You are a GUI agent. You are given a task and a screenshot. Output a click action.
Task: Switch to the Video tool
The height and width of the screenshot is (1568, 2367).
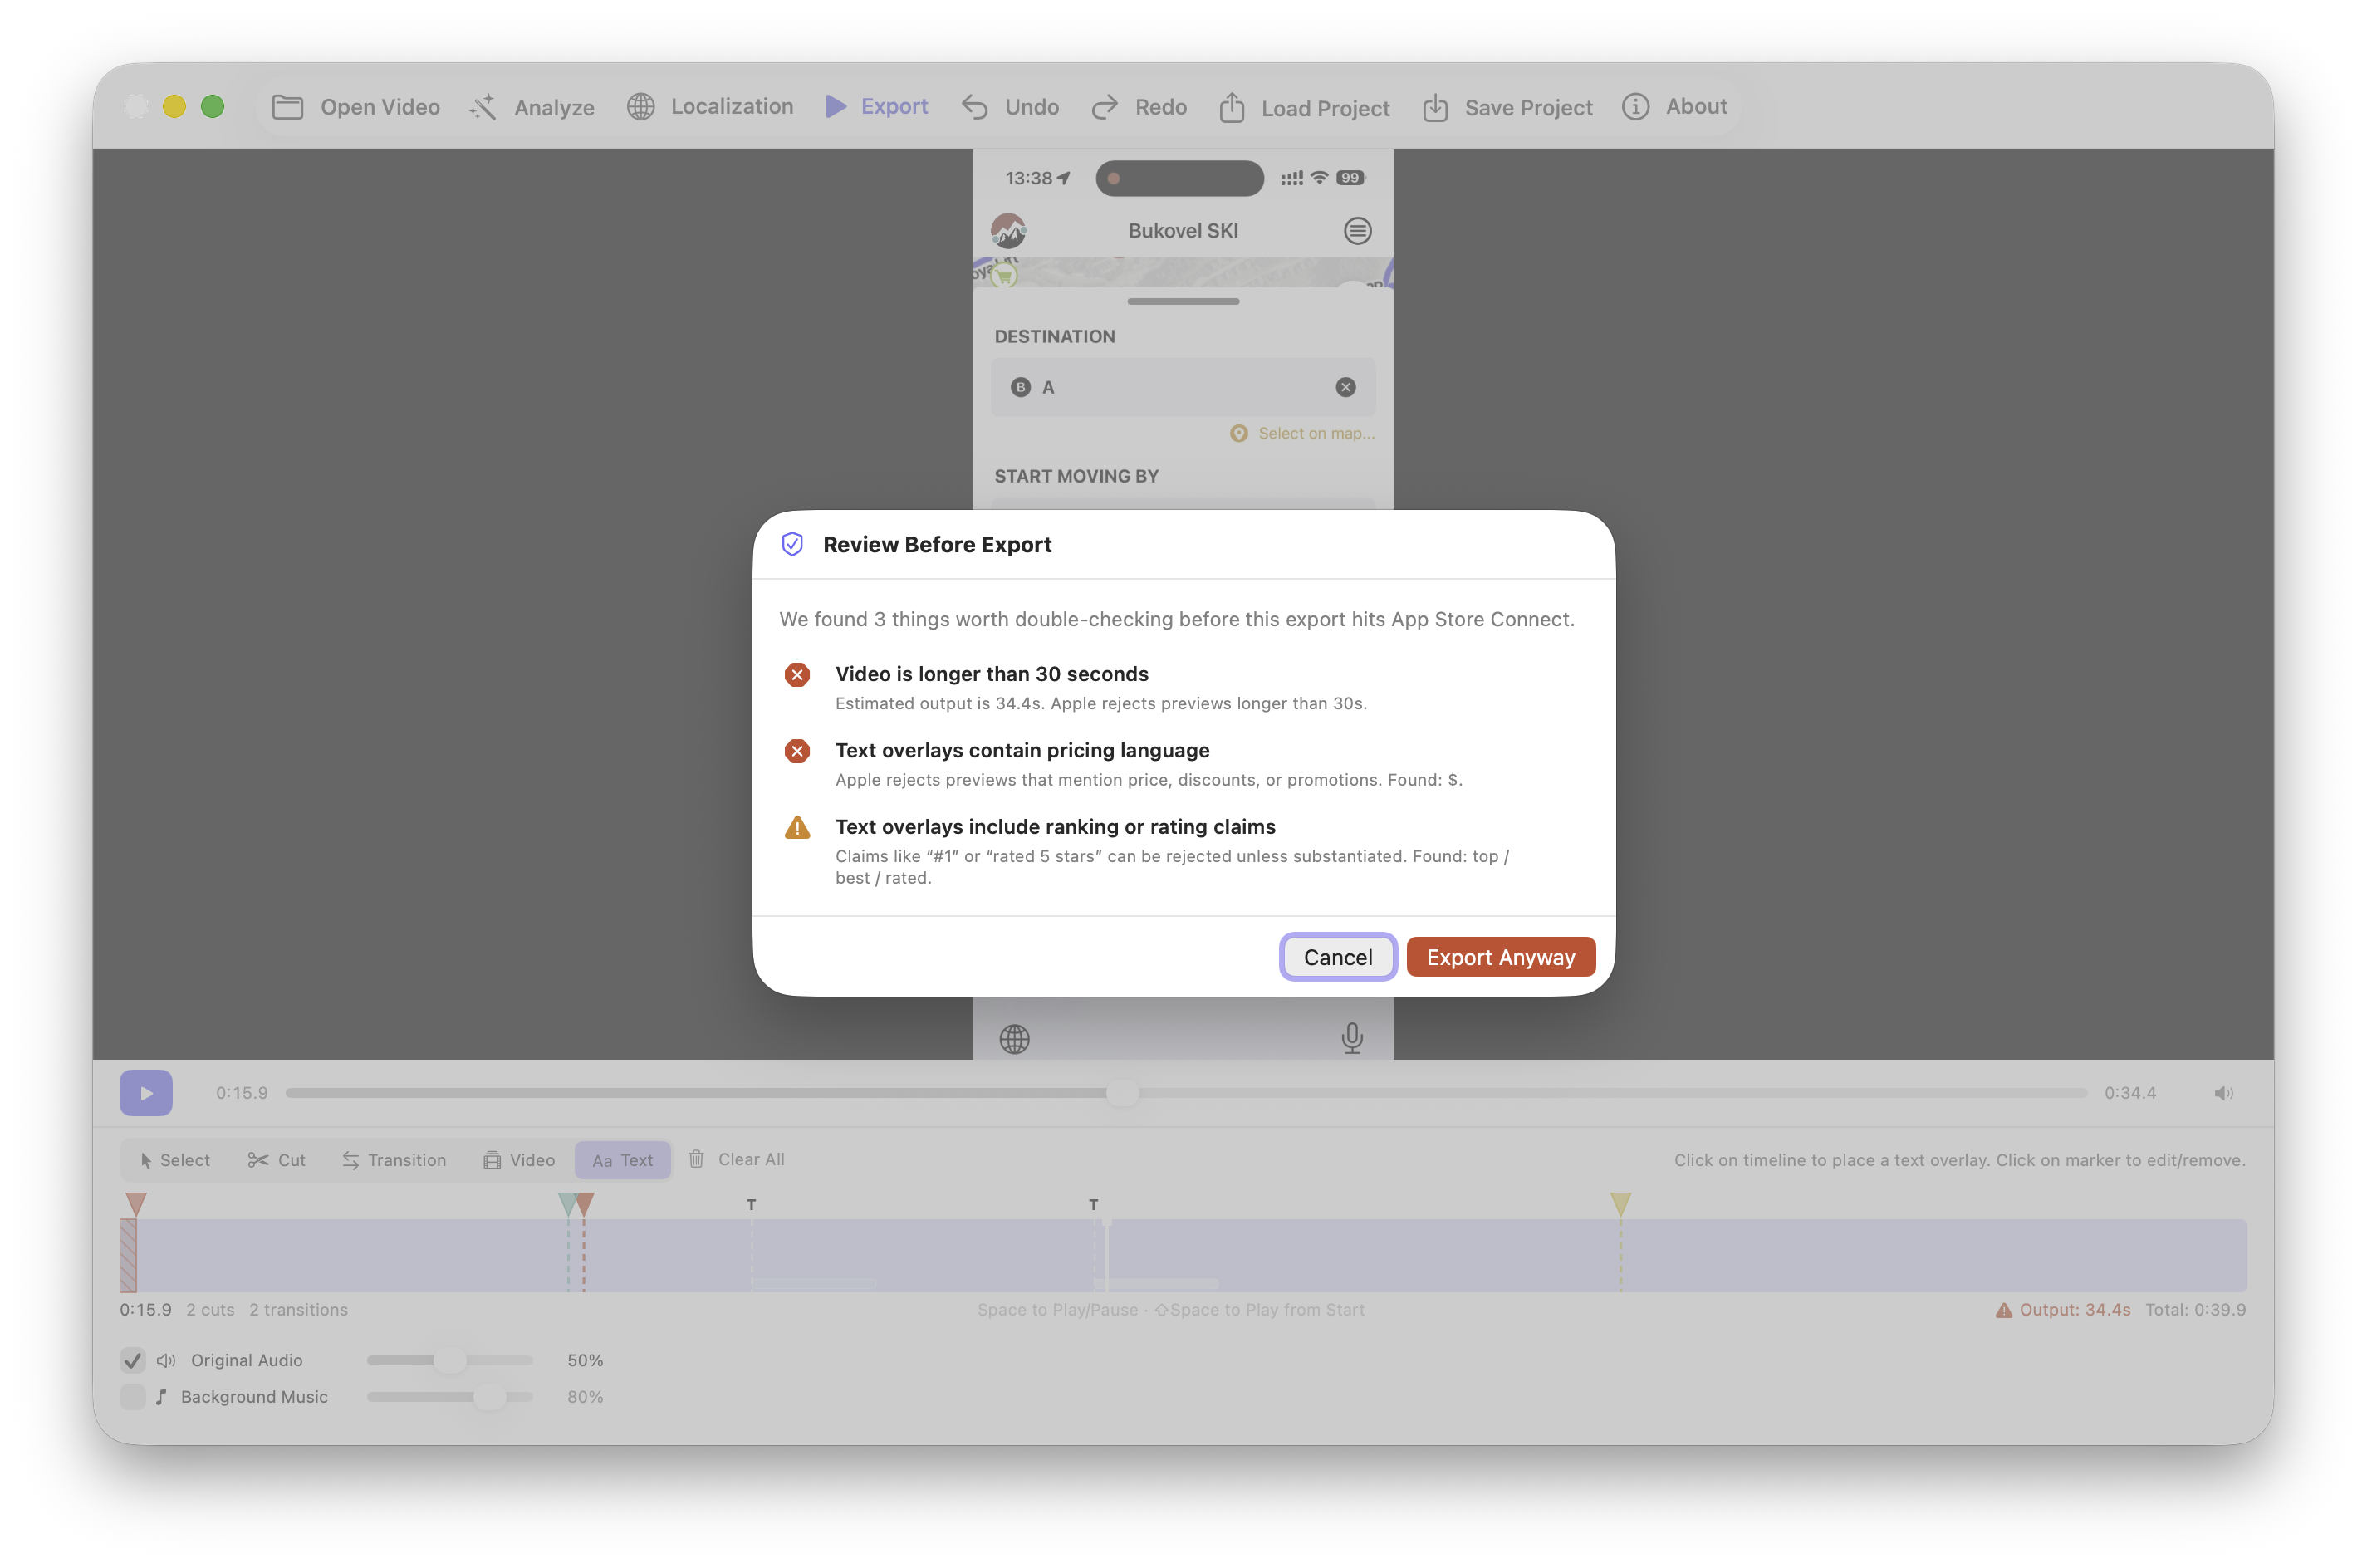point(519,1160)
